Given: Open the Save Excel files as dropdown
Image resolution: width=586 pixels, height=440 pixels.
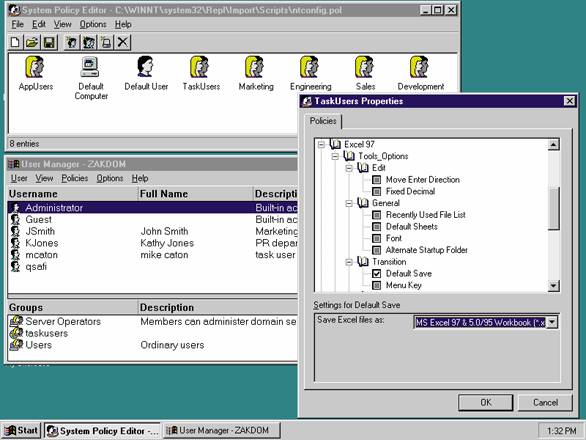Looking at the screenshot, I should tap(553, 322).
